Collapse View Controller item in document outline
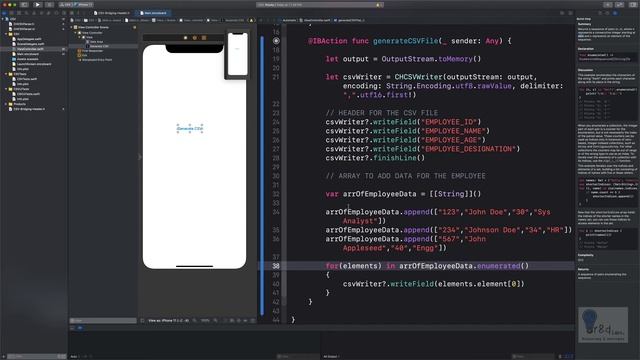Image resolution: width=640 pixels, height=360 pixels. tap(76, 33)
